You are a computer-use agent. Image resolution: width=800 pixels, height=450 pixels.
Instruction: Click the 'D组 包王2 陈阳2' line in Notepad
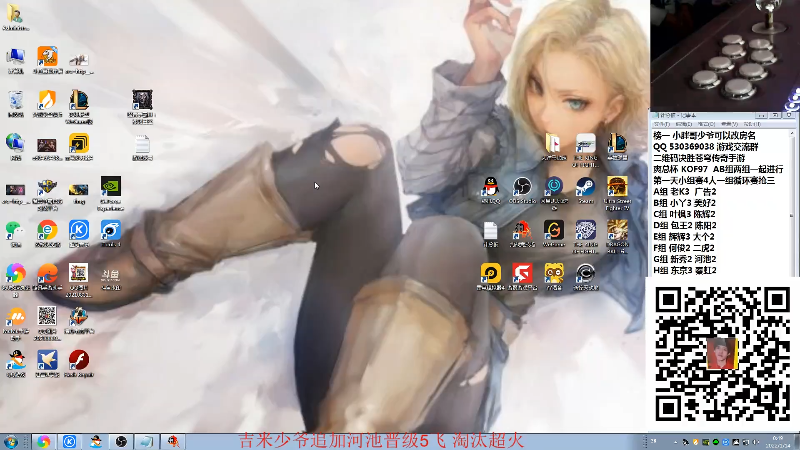(685, 225)
